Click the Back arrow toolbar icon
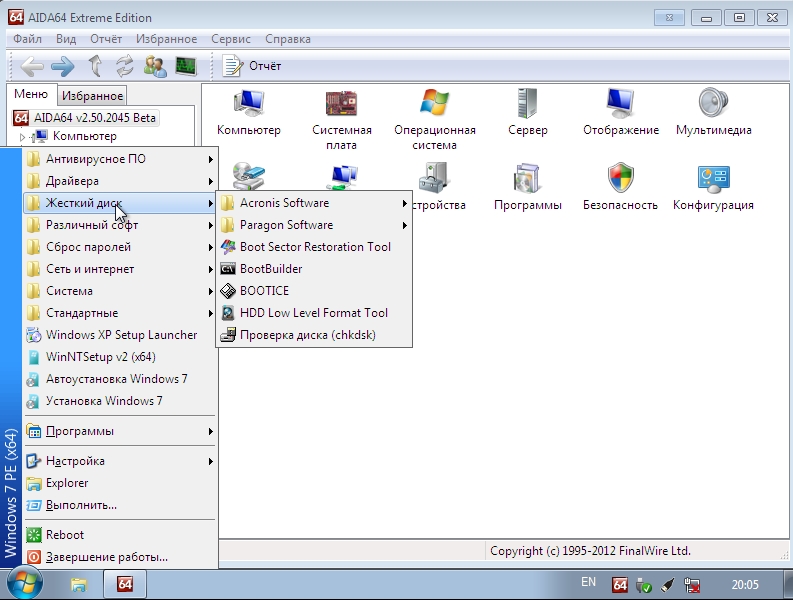 coord(32,66)
